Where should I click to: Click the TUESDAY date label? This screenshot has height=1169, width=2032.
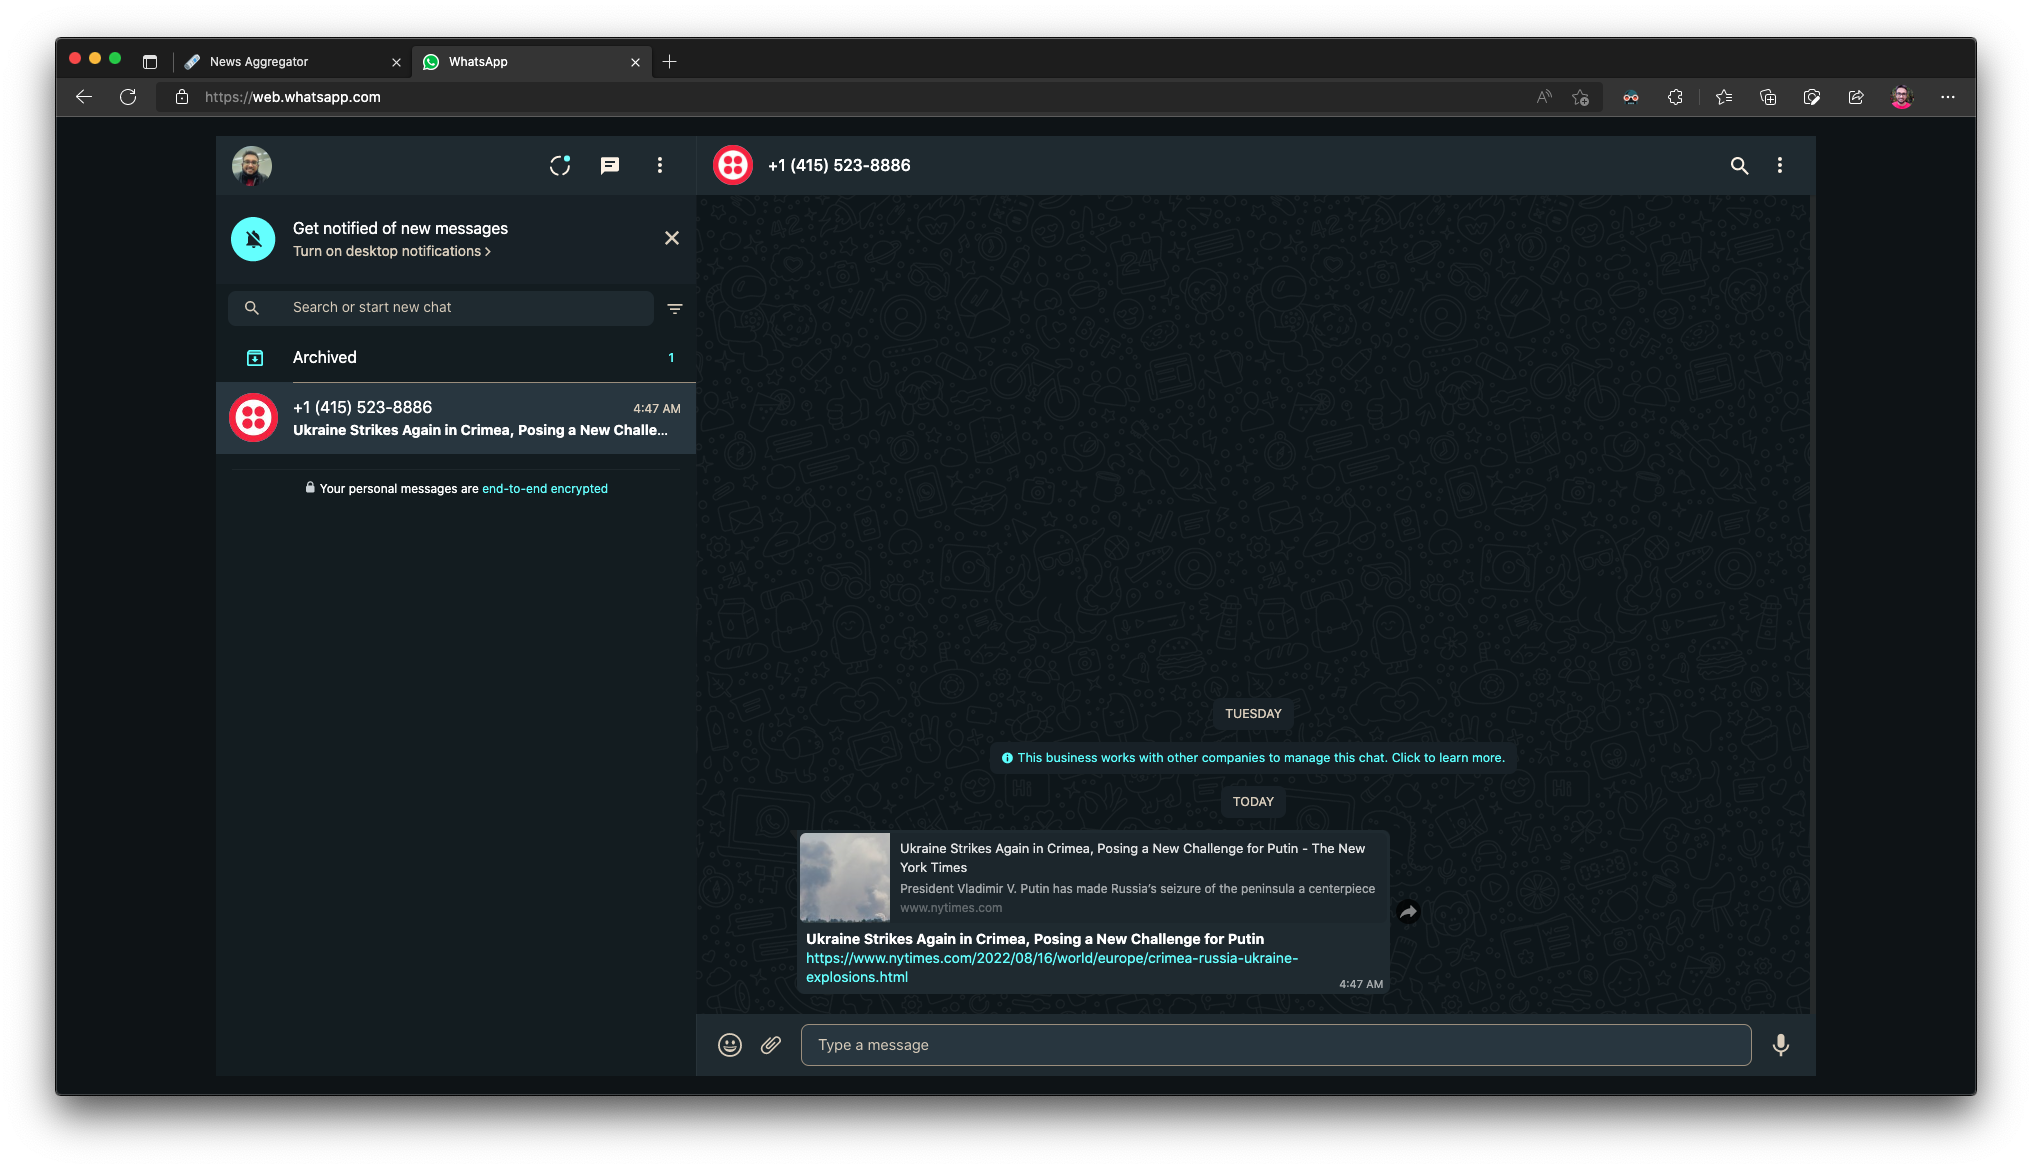[x=1253, y=714]
